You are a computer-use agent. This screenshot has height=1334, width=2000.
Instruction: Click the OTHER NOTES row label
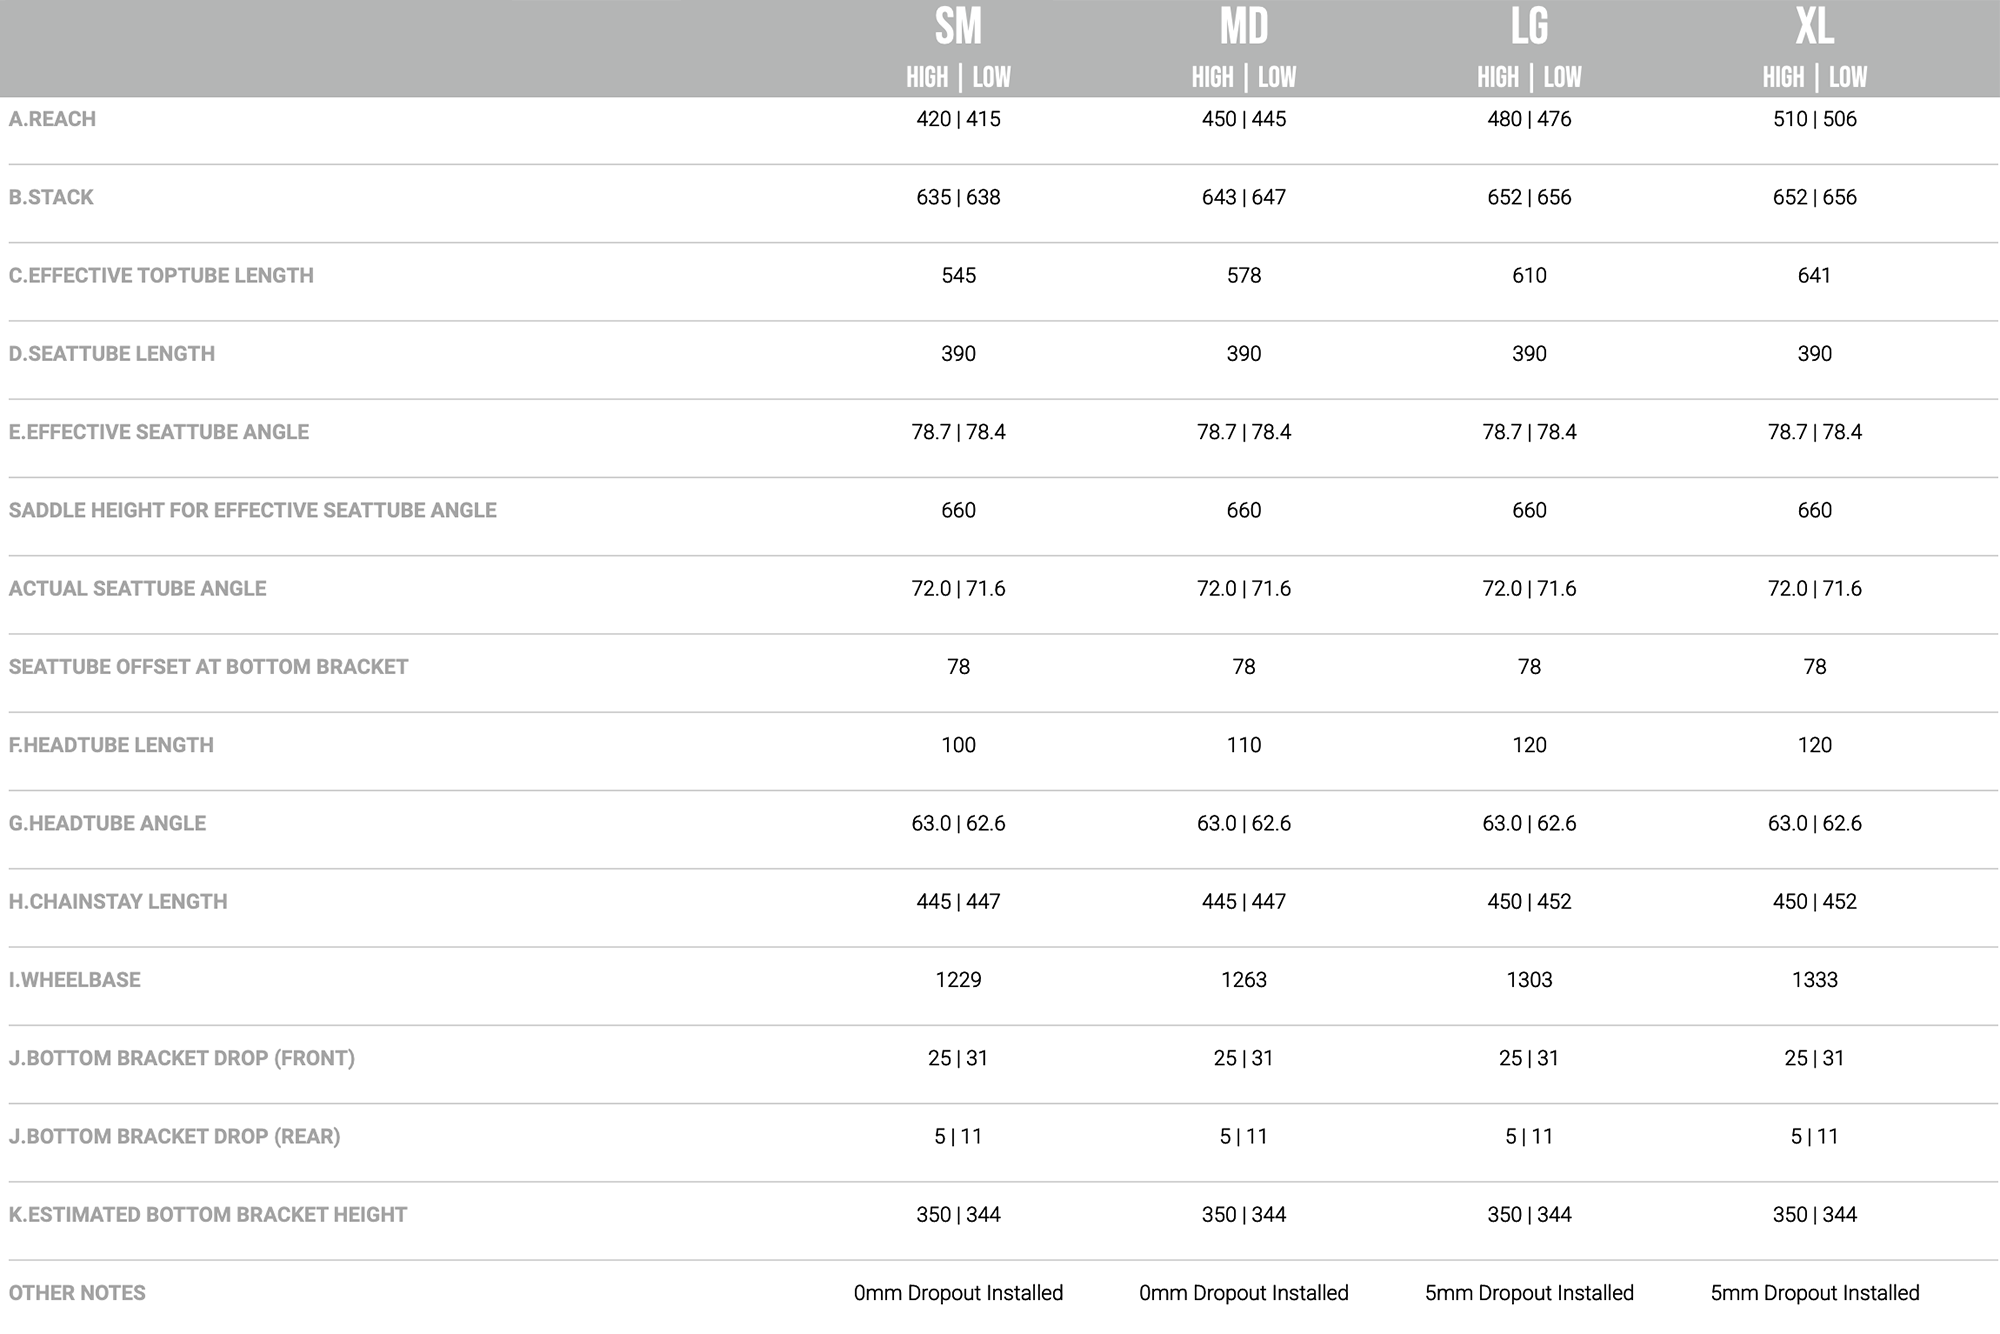pos(77,1293)
